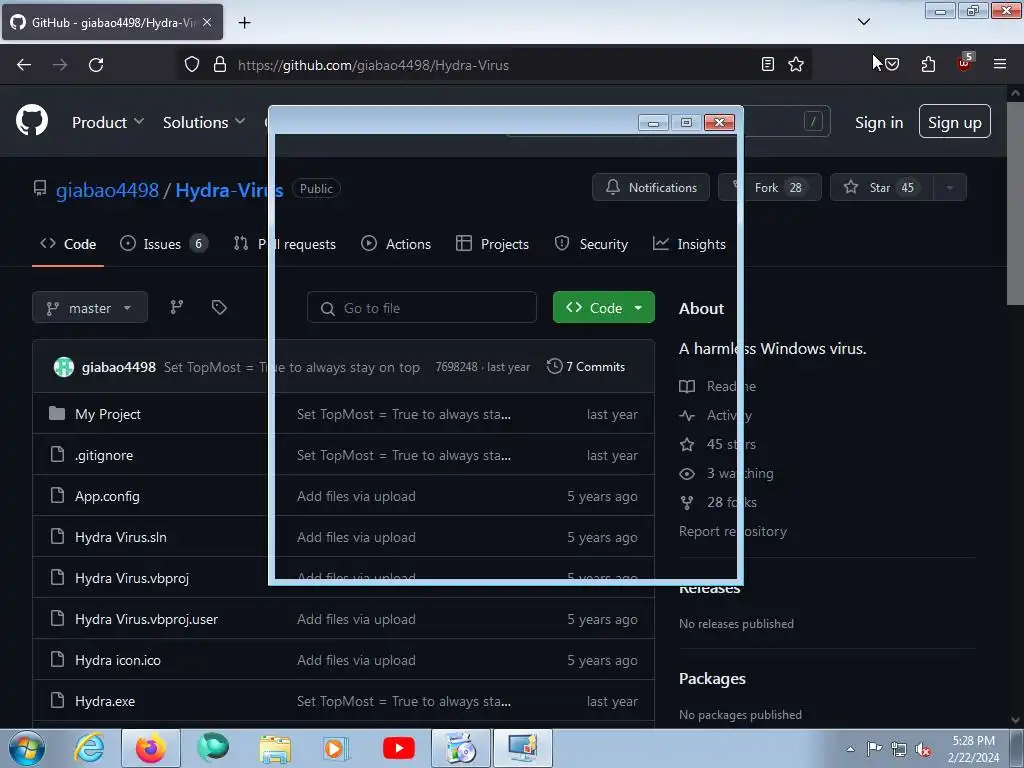1024x768 pixels.
Task: Expand the Solutions menu
Action: coord(204,122)
